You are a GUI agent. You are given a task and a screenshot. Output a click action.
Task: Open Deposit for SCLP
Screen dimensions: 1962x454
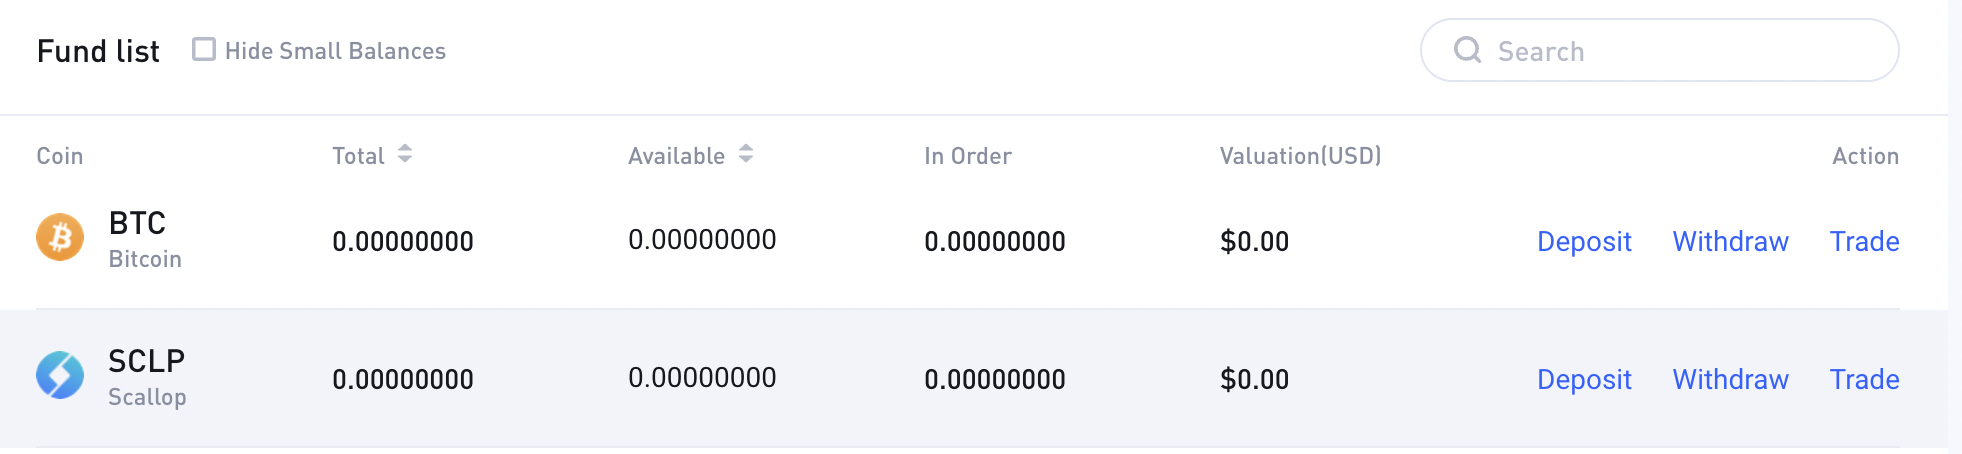point(1584,379)
